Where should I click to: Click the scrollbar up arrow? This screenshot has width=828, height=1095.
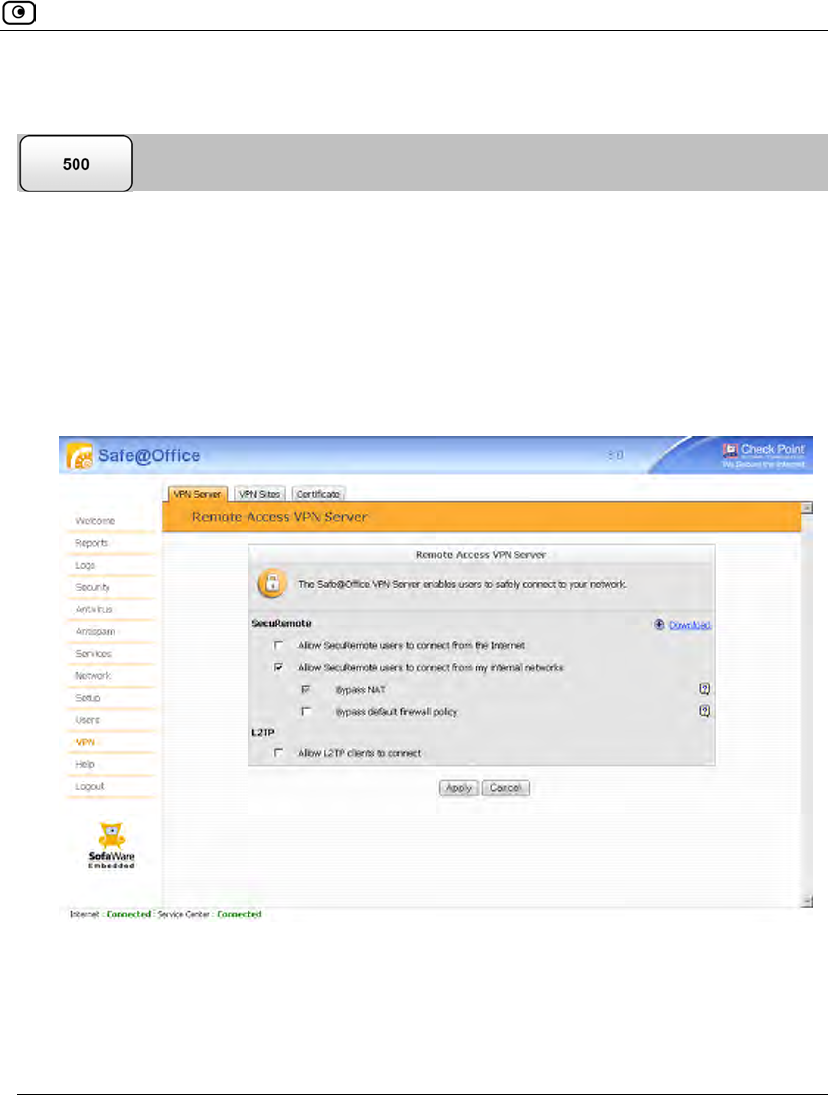point(807,508)
